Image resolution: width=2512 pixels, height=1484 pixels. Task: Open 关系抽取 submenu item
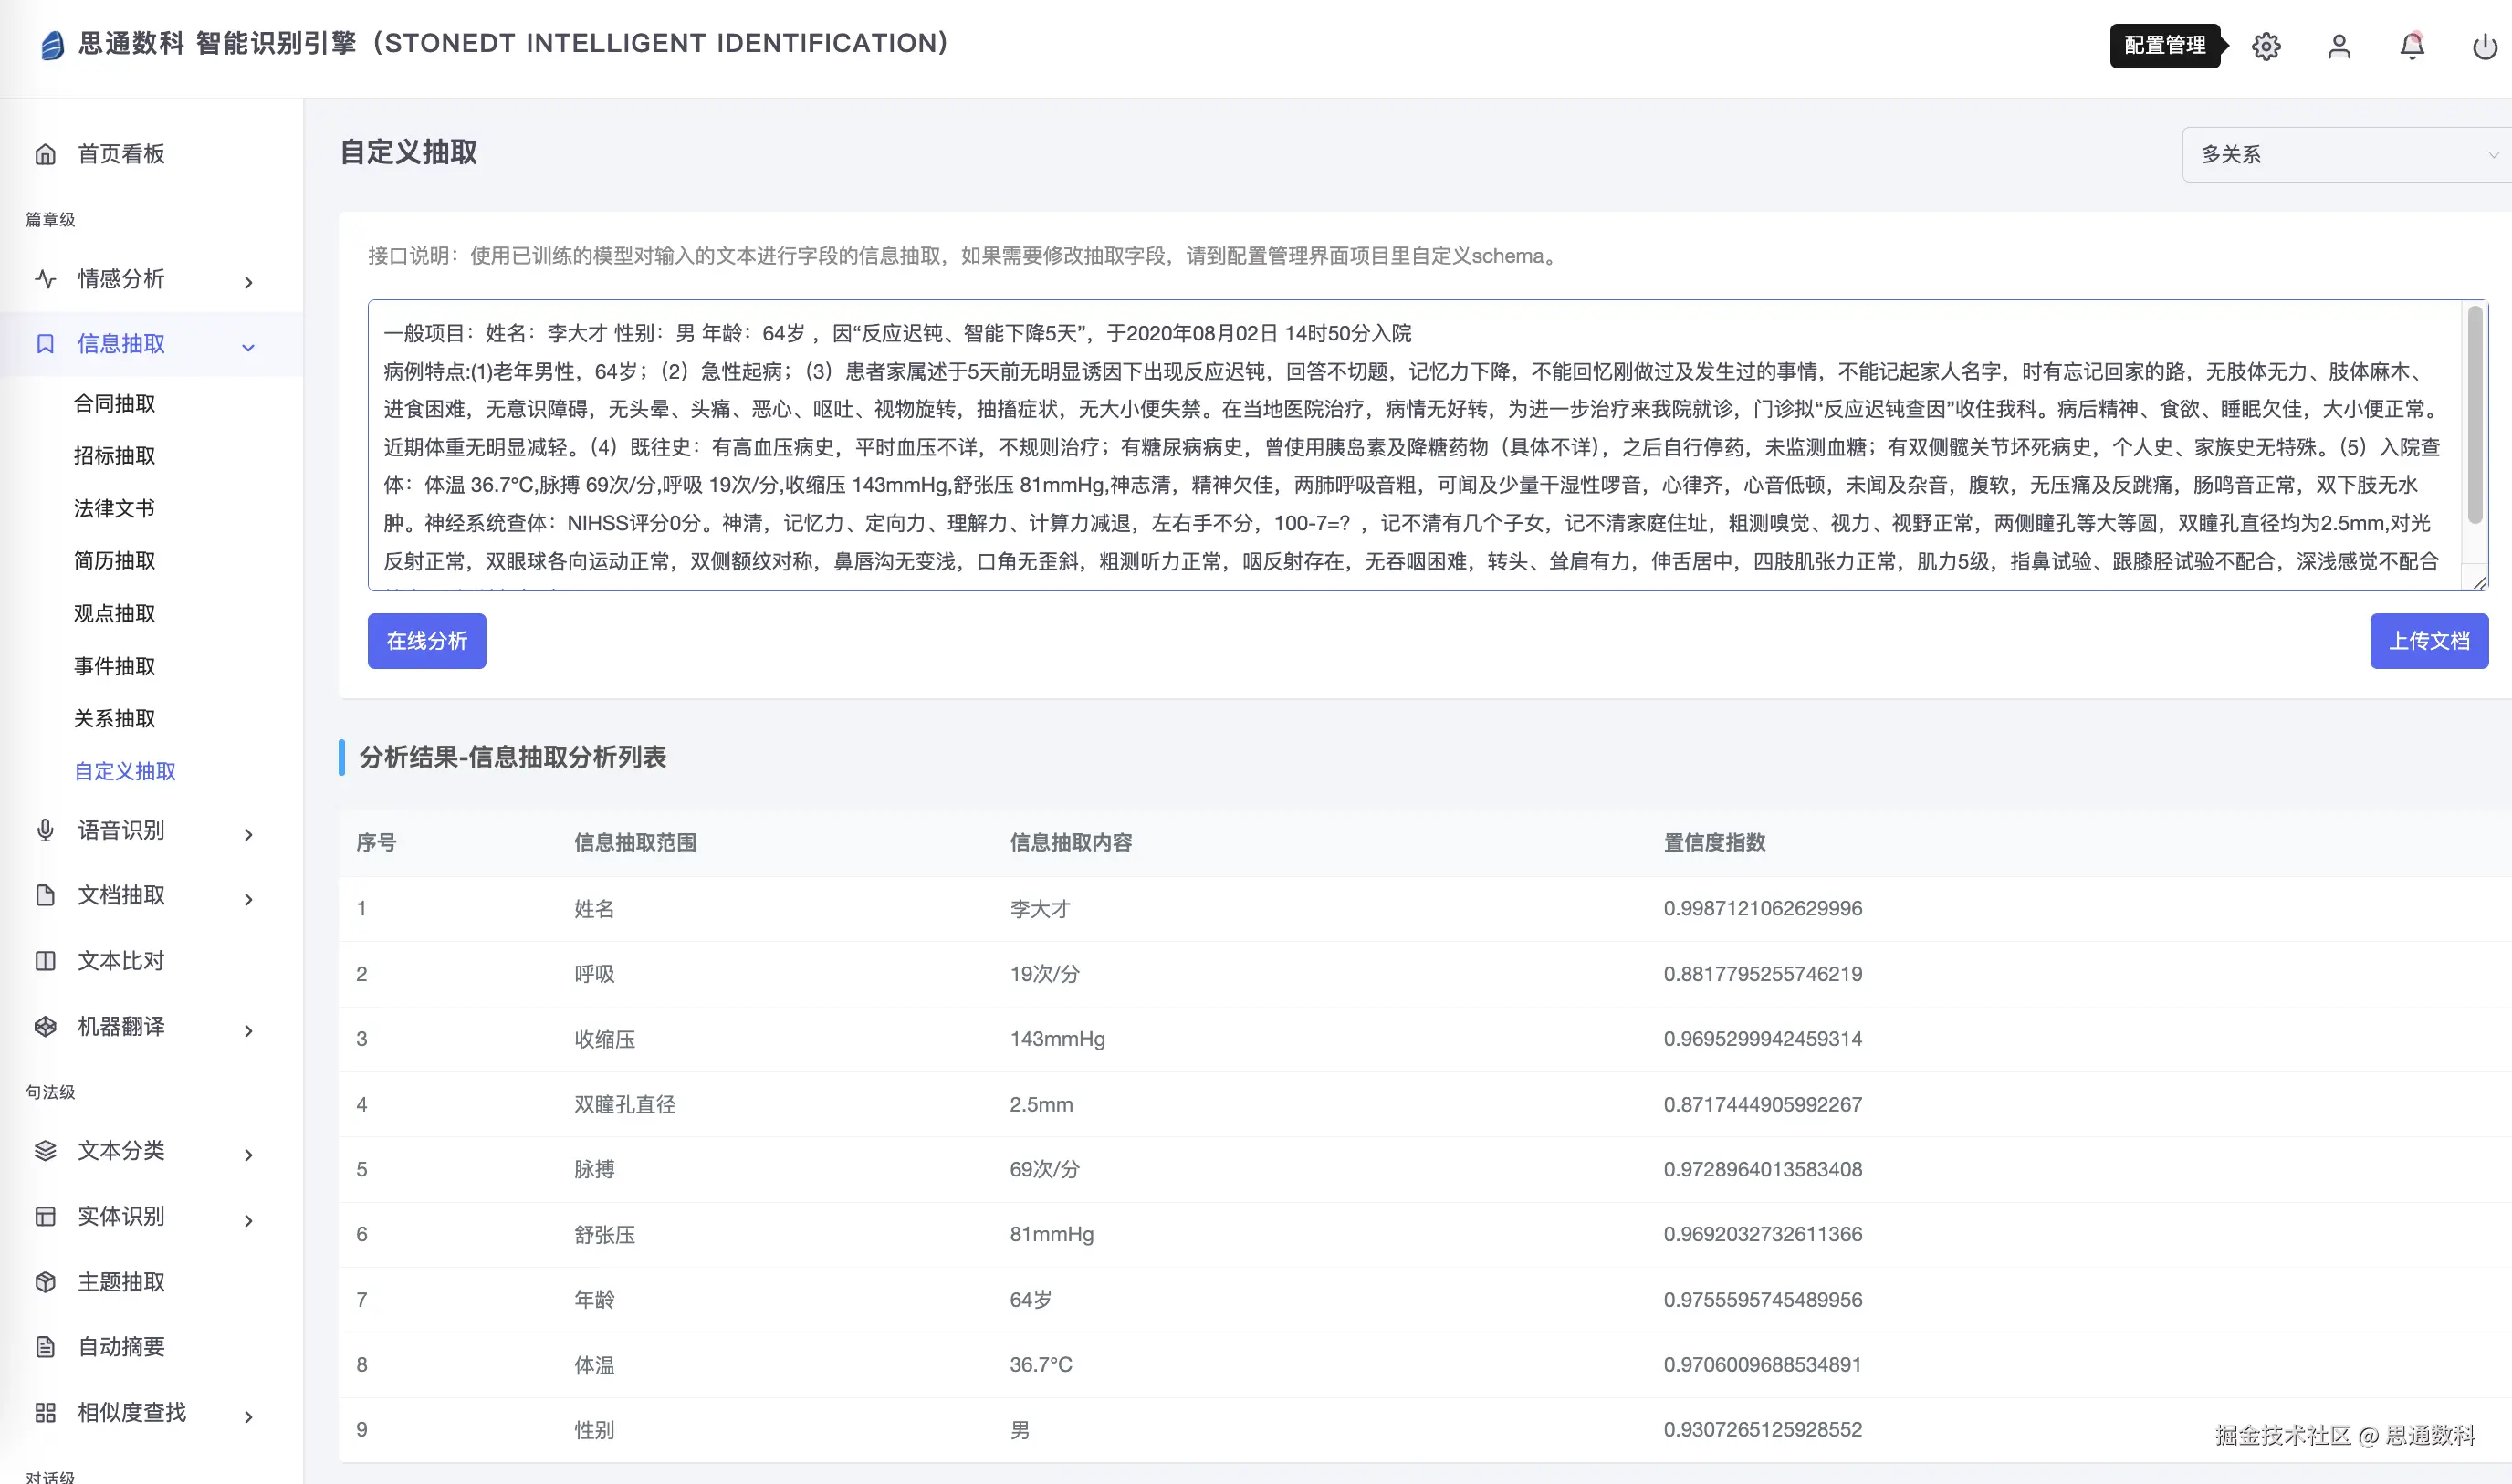115,718
